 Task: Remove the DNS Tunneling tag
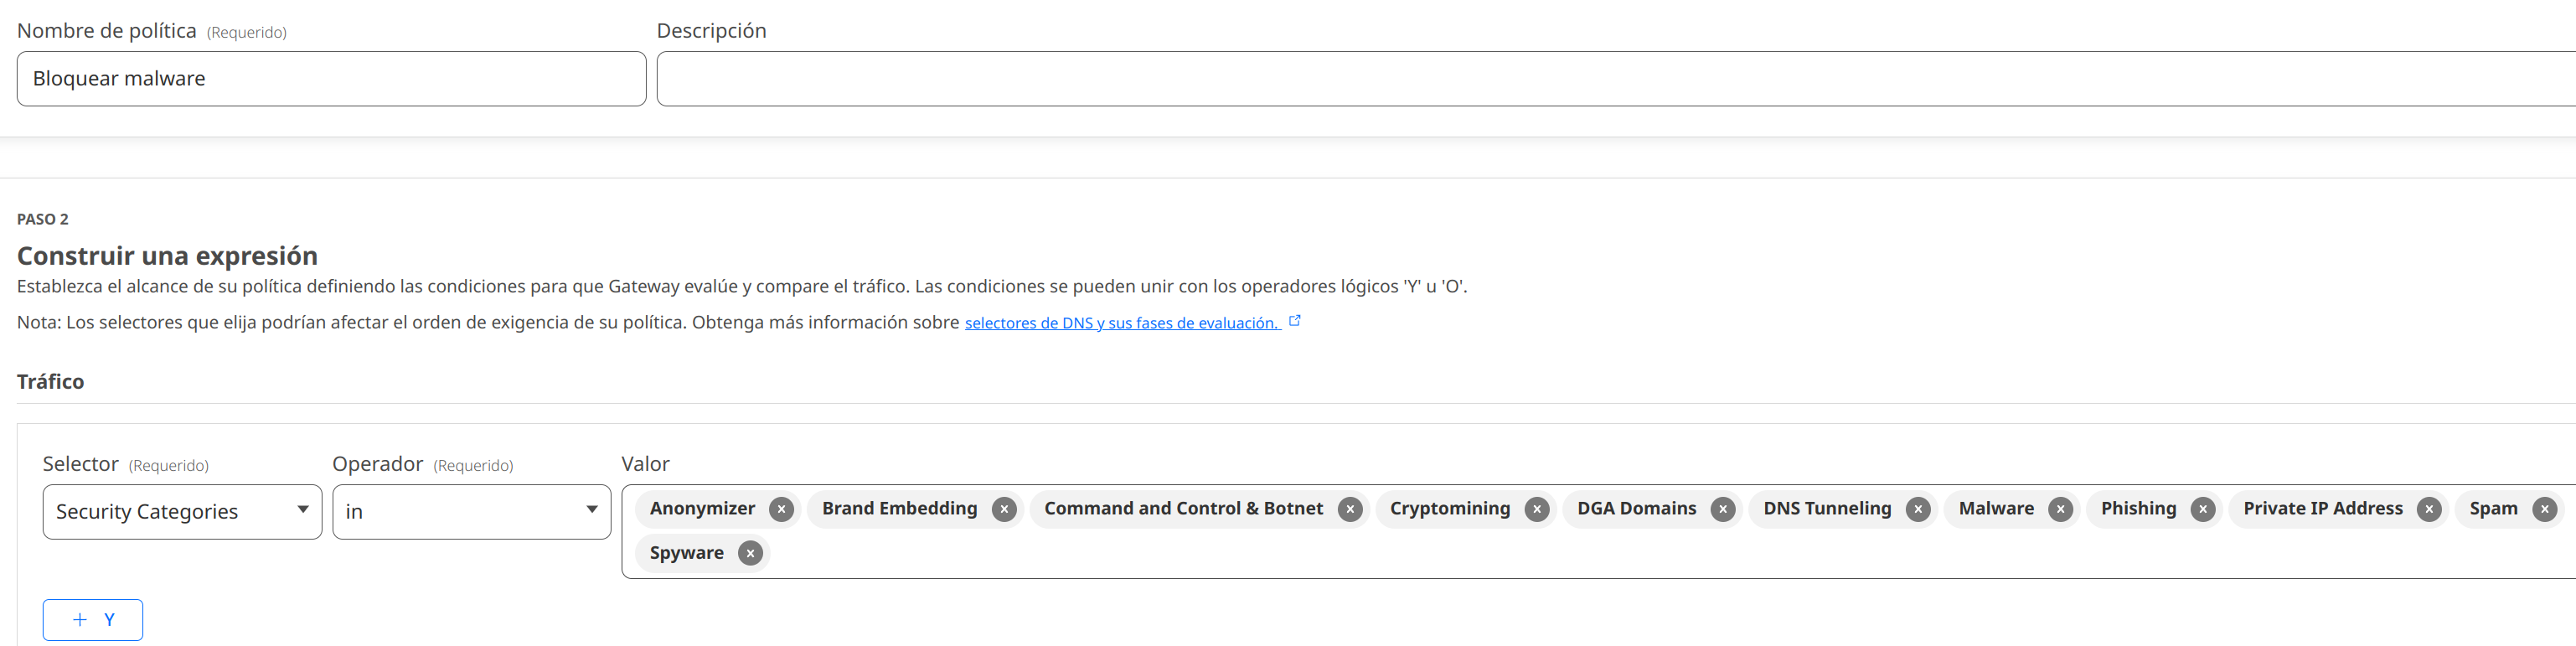(x=1918, y=509)
